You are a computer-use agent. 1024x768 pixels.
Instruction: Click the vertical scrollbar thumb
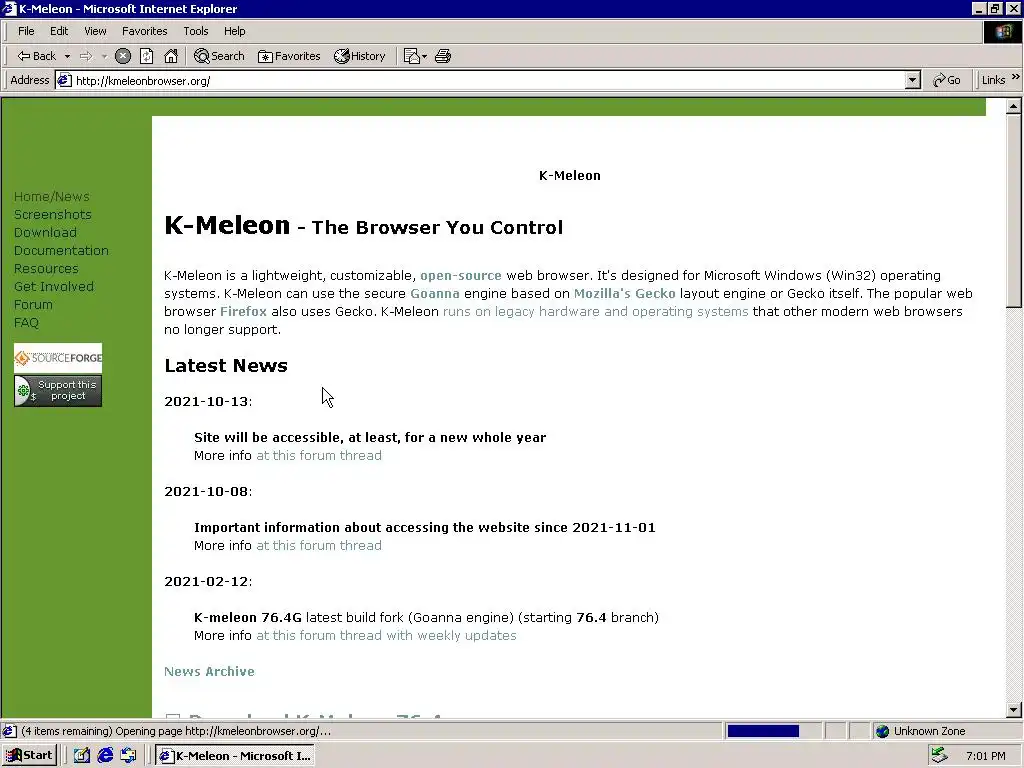(x=1013, y=210)
